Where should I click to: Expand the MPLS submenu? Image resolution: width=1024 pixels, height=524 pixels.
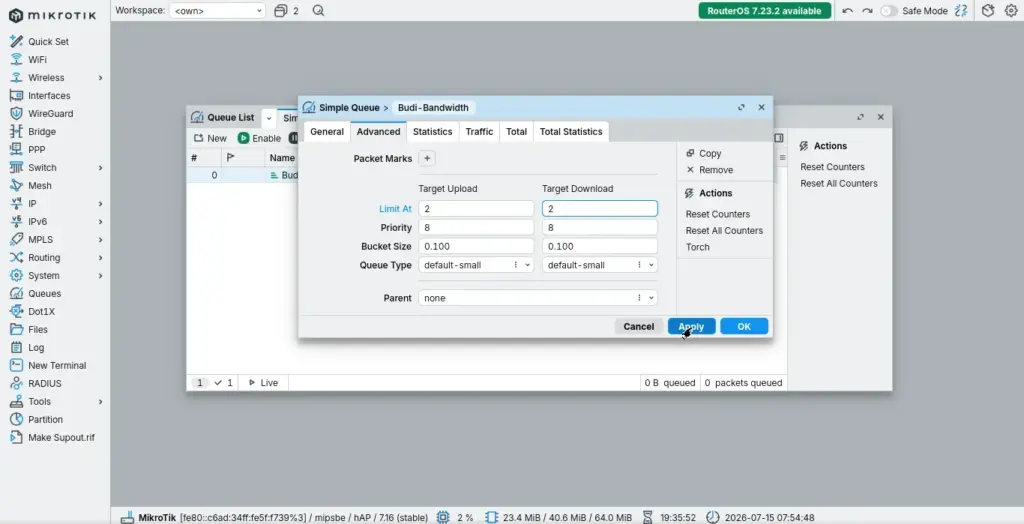[x=101, y=240]
